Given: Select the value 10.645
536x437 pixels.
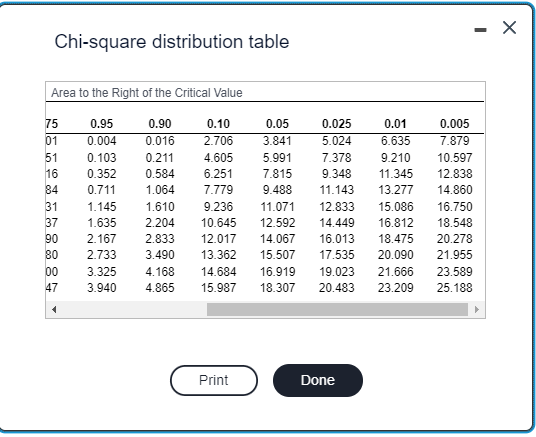Looking at the screenshot, I should pyautogui.click(x=218, y=223).
